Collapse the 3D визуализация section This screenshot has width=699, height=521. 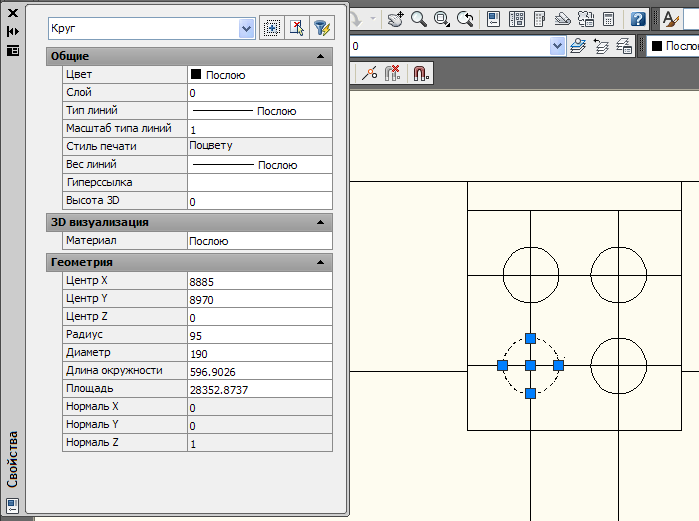pos(320,222)
